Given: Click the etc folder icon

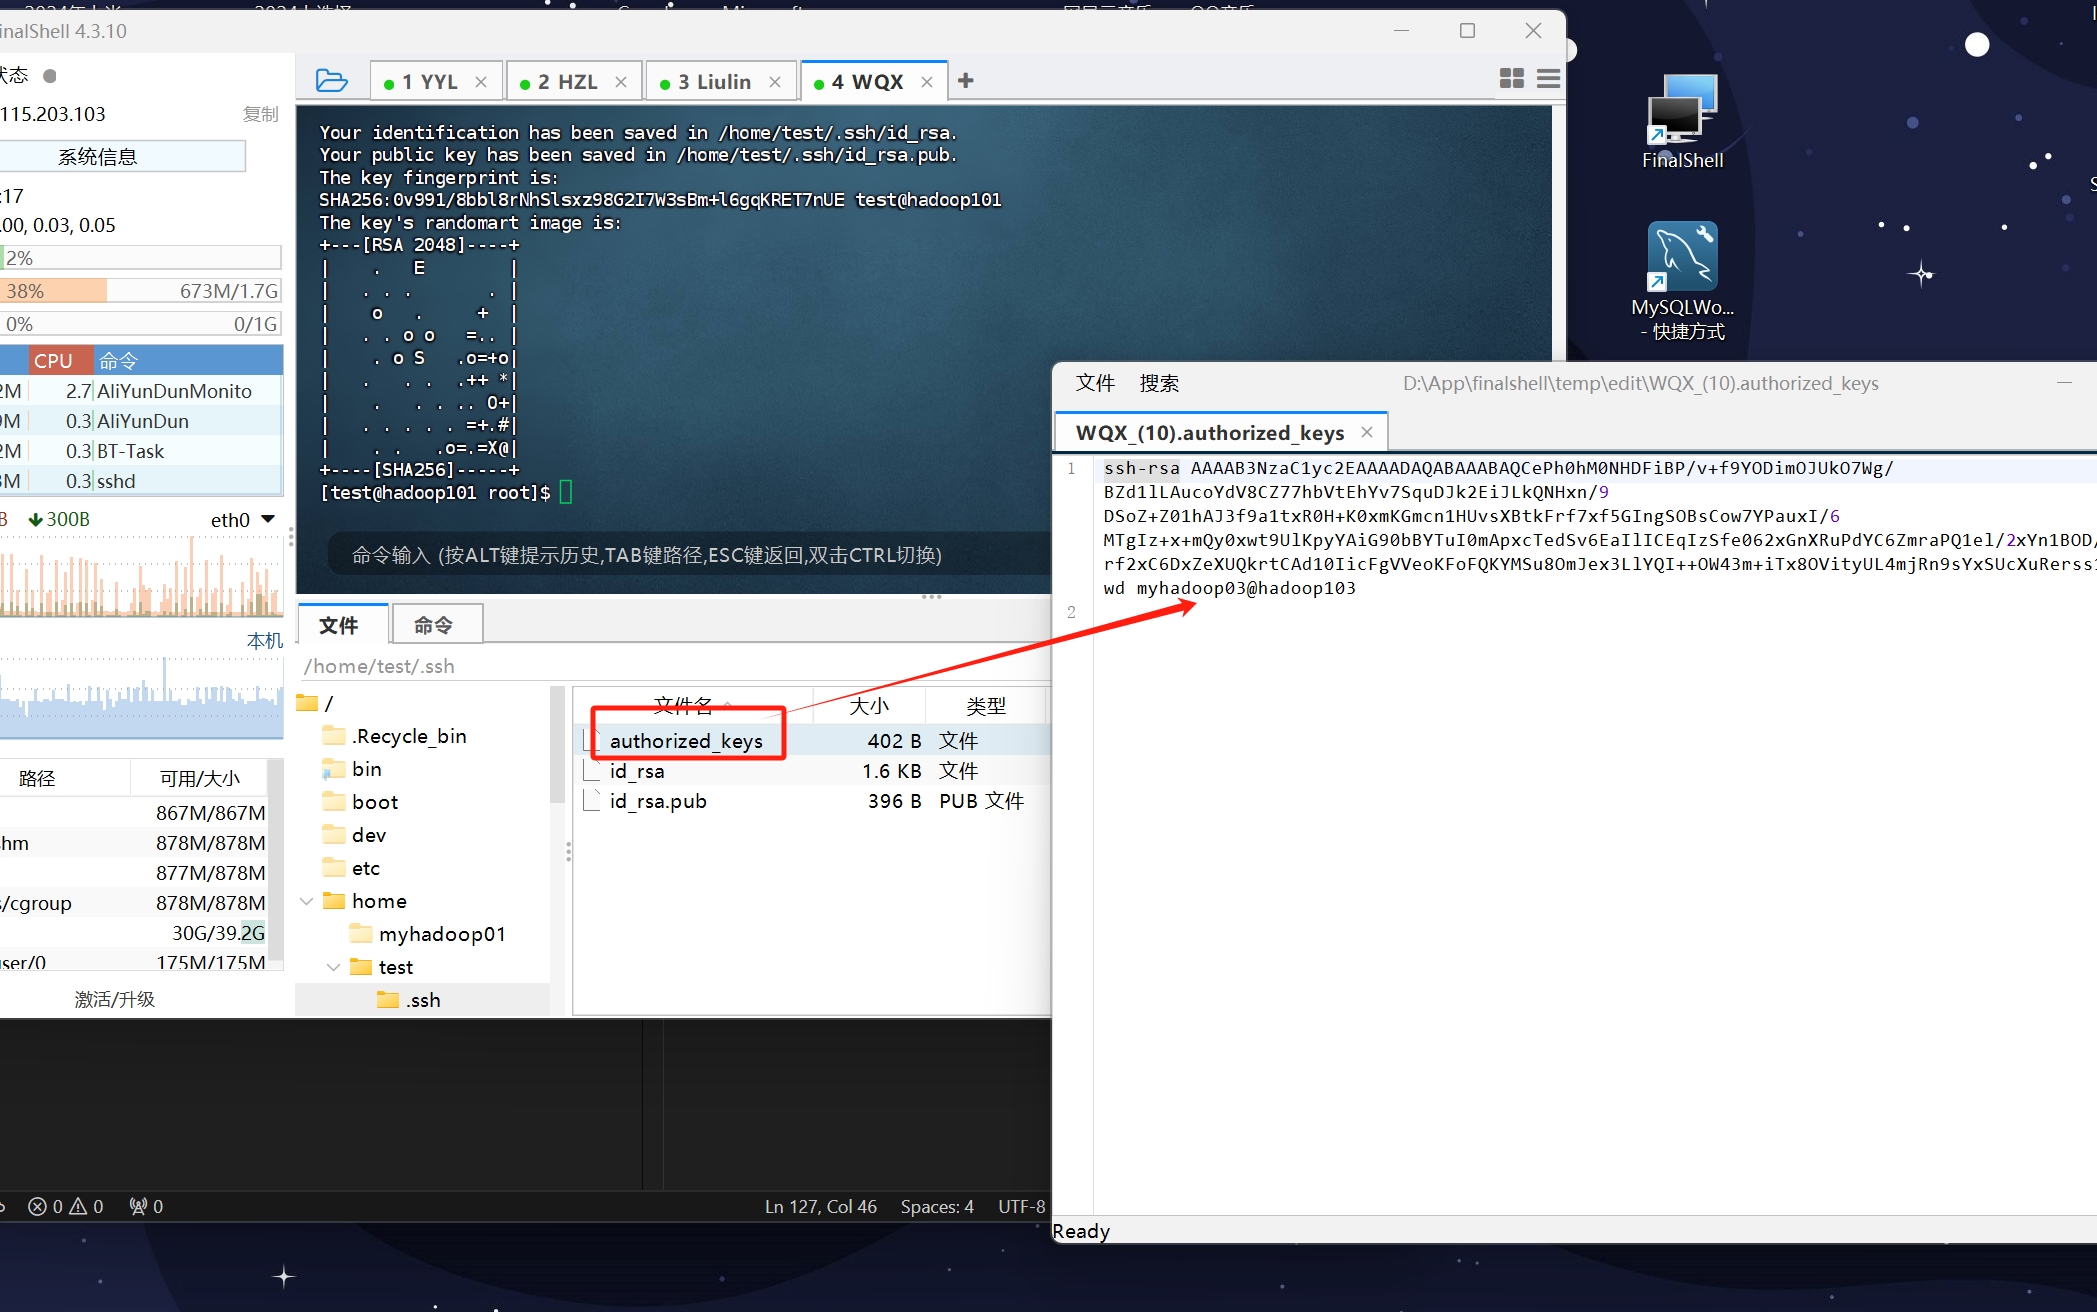Looking at the screenshot, I should 334,868.
